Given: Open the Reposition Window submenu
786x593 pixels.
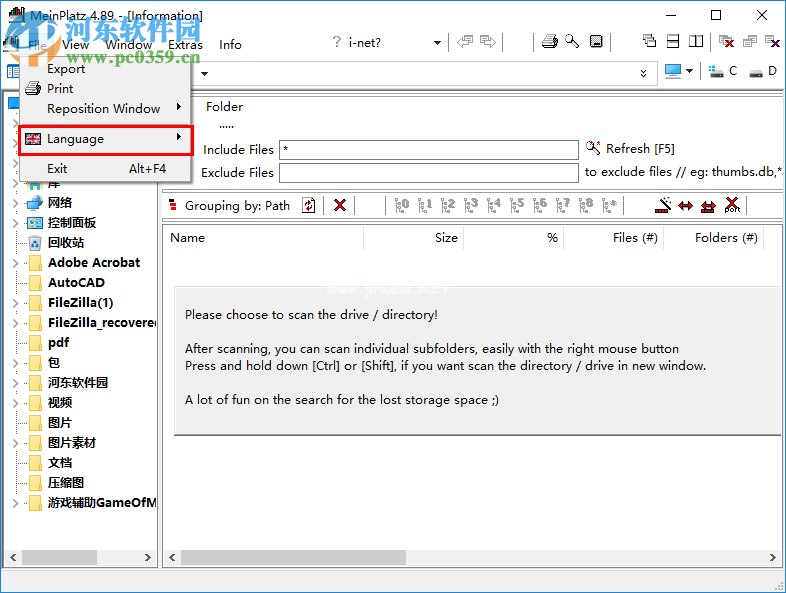Looking at the screenshot, I should click(104, 109).
